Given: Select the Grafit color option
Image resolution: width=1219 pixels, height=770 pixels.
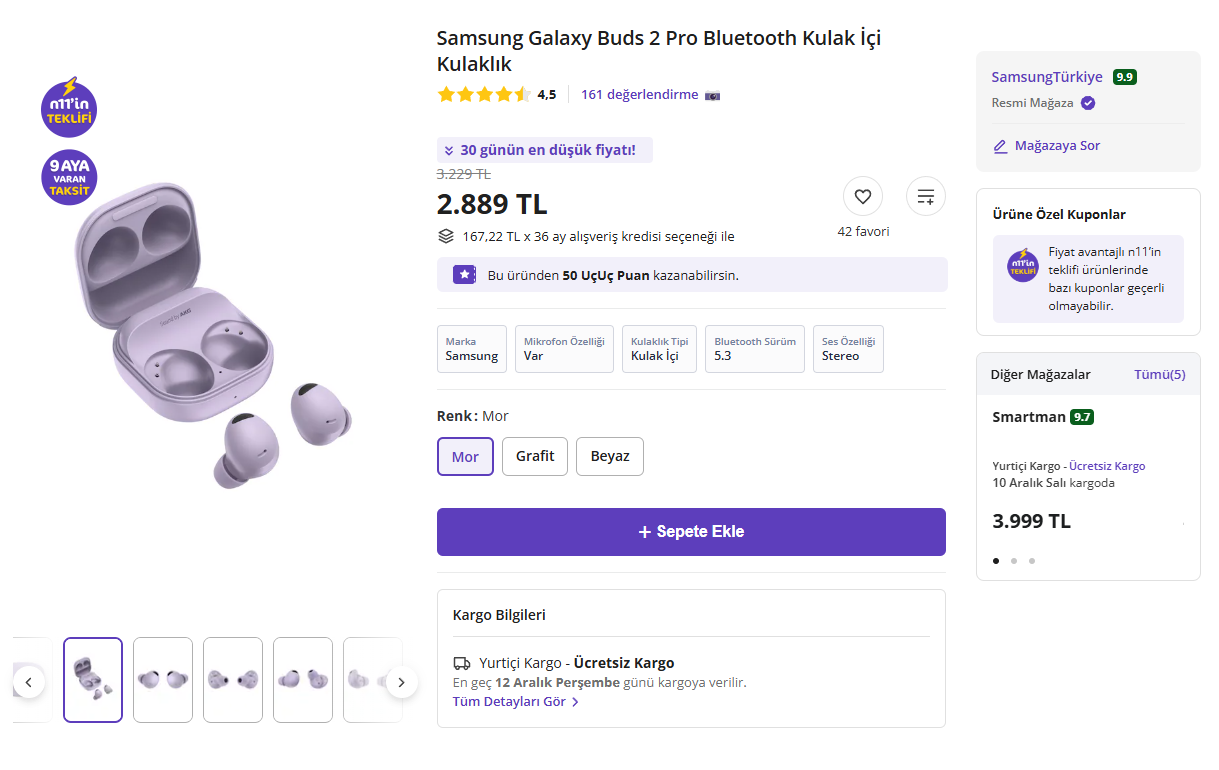Looking at the screenshot, I should [535, 456].
